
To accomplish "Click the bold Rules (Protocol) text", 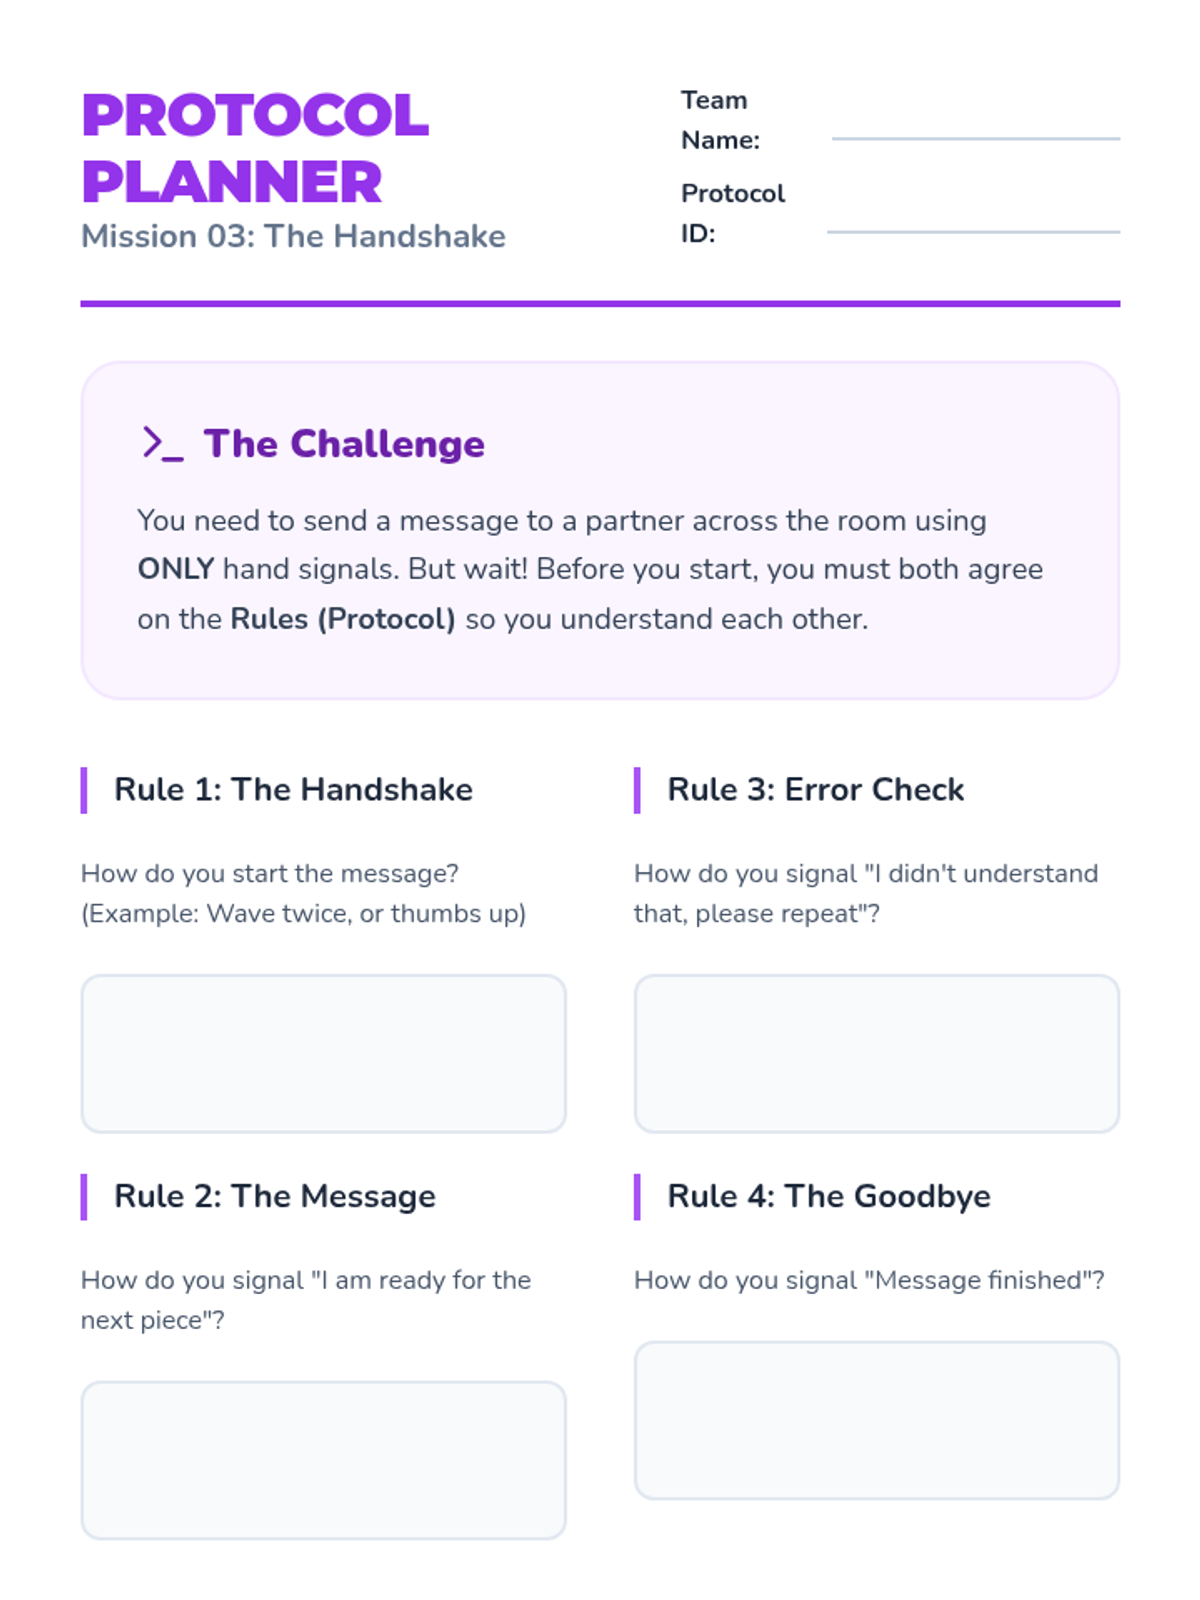I will coord(343,619).
